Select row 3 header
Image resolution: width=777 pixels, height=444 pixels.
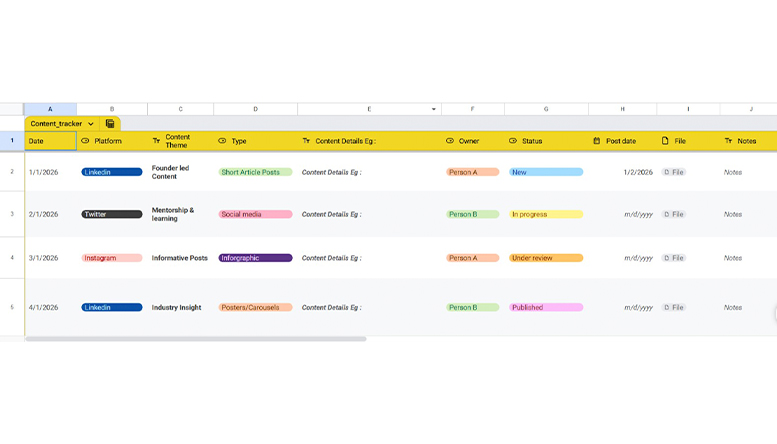point(12,214)
